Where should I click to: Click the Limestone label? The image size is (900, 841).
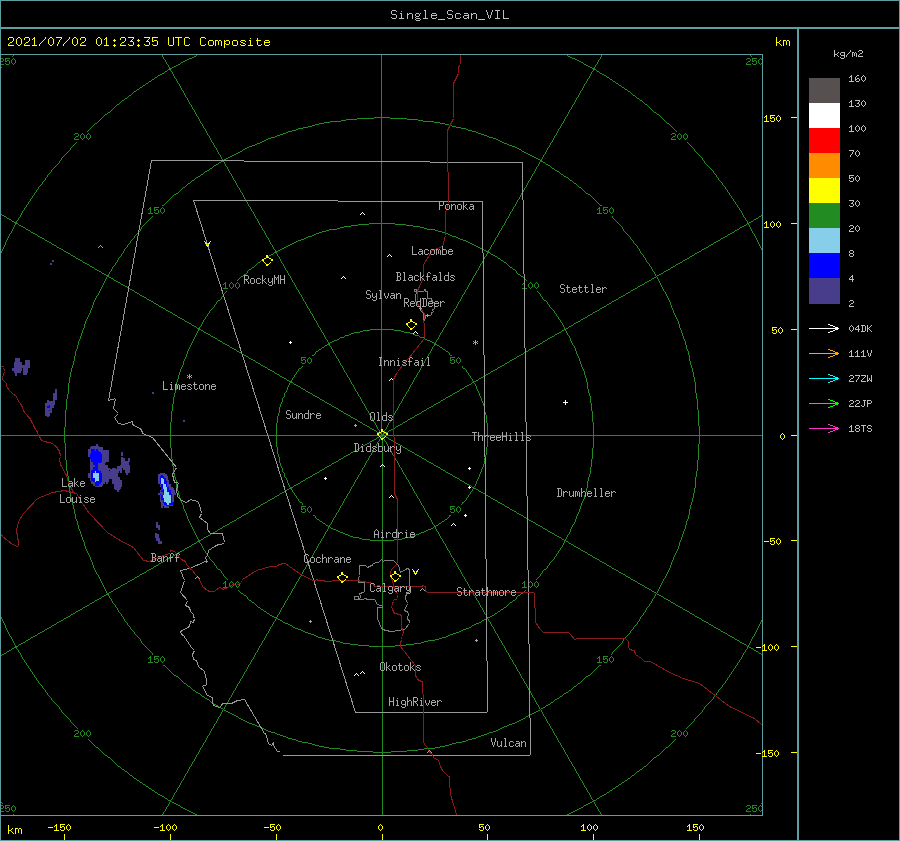[189, 386]
